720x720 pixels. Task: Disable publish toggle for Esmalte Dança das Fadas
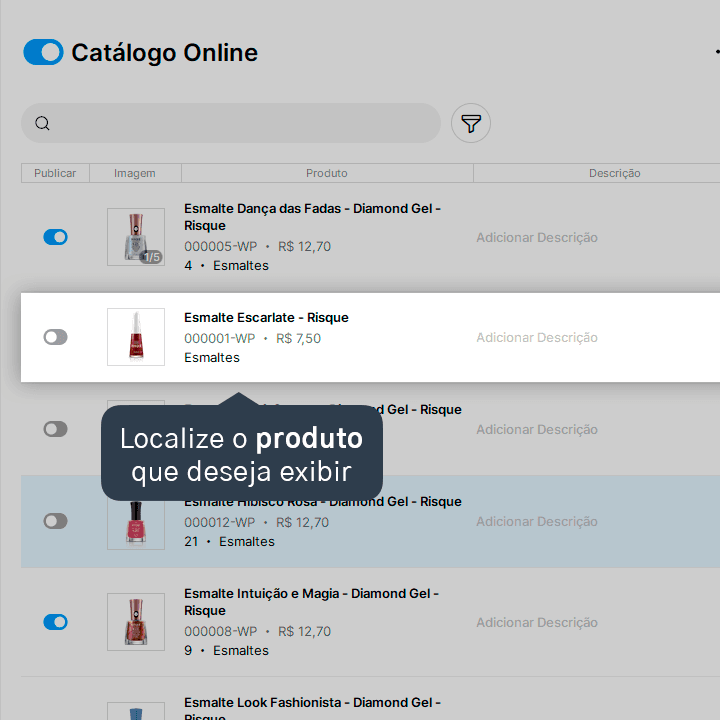coord(56,237)
